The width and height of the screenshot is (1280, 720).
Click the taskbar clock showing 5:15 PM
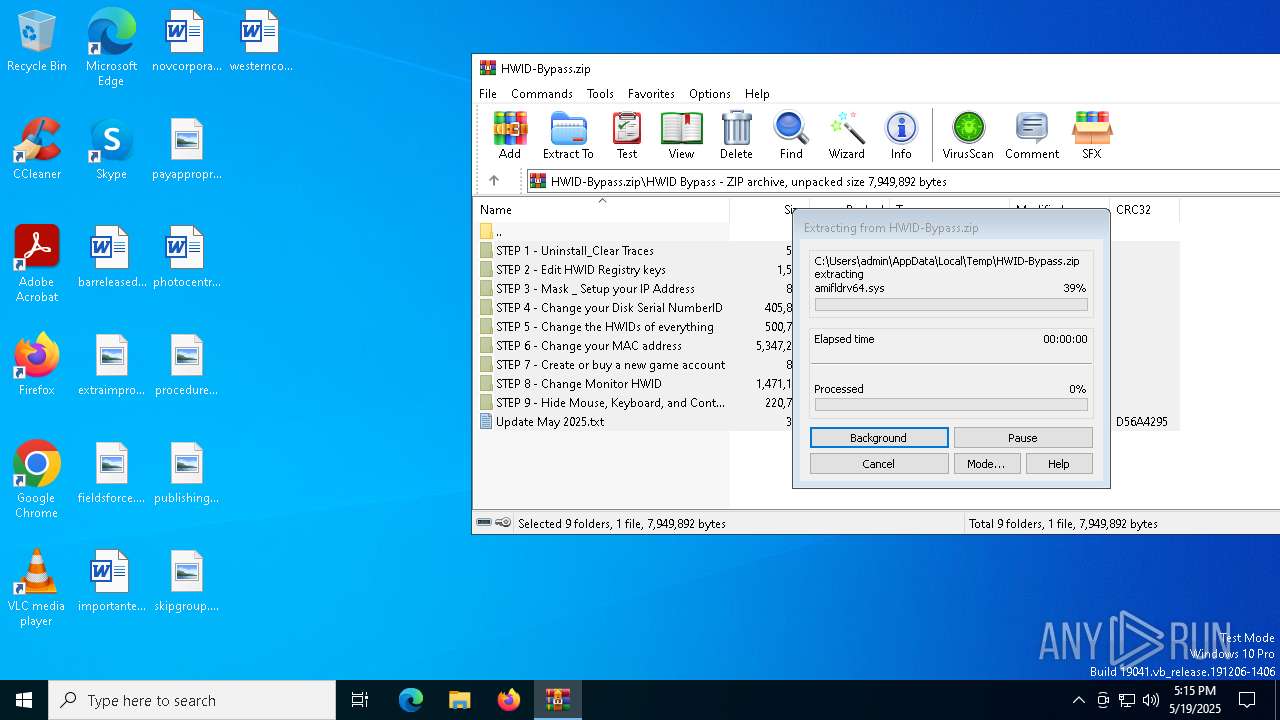tap(1195, 700)
